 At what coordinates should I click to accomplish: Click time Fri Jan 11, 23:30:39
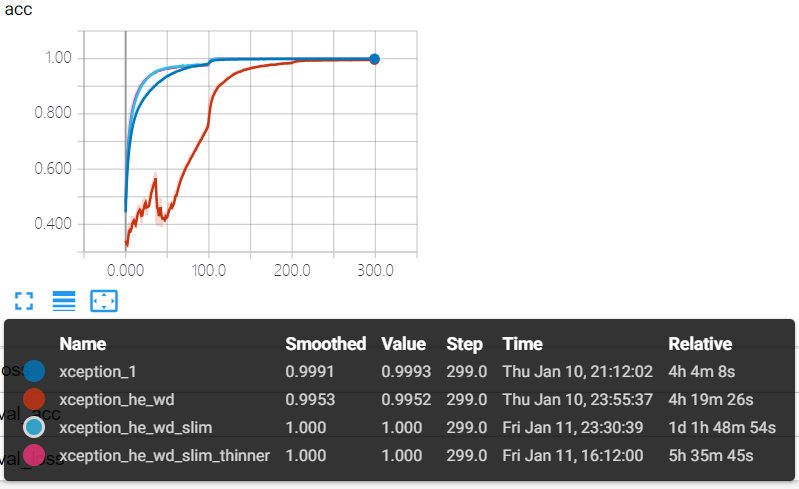click(573, 427)
